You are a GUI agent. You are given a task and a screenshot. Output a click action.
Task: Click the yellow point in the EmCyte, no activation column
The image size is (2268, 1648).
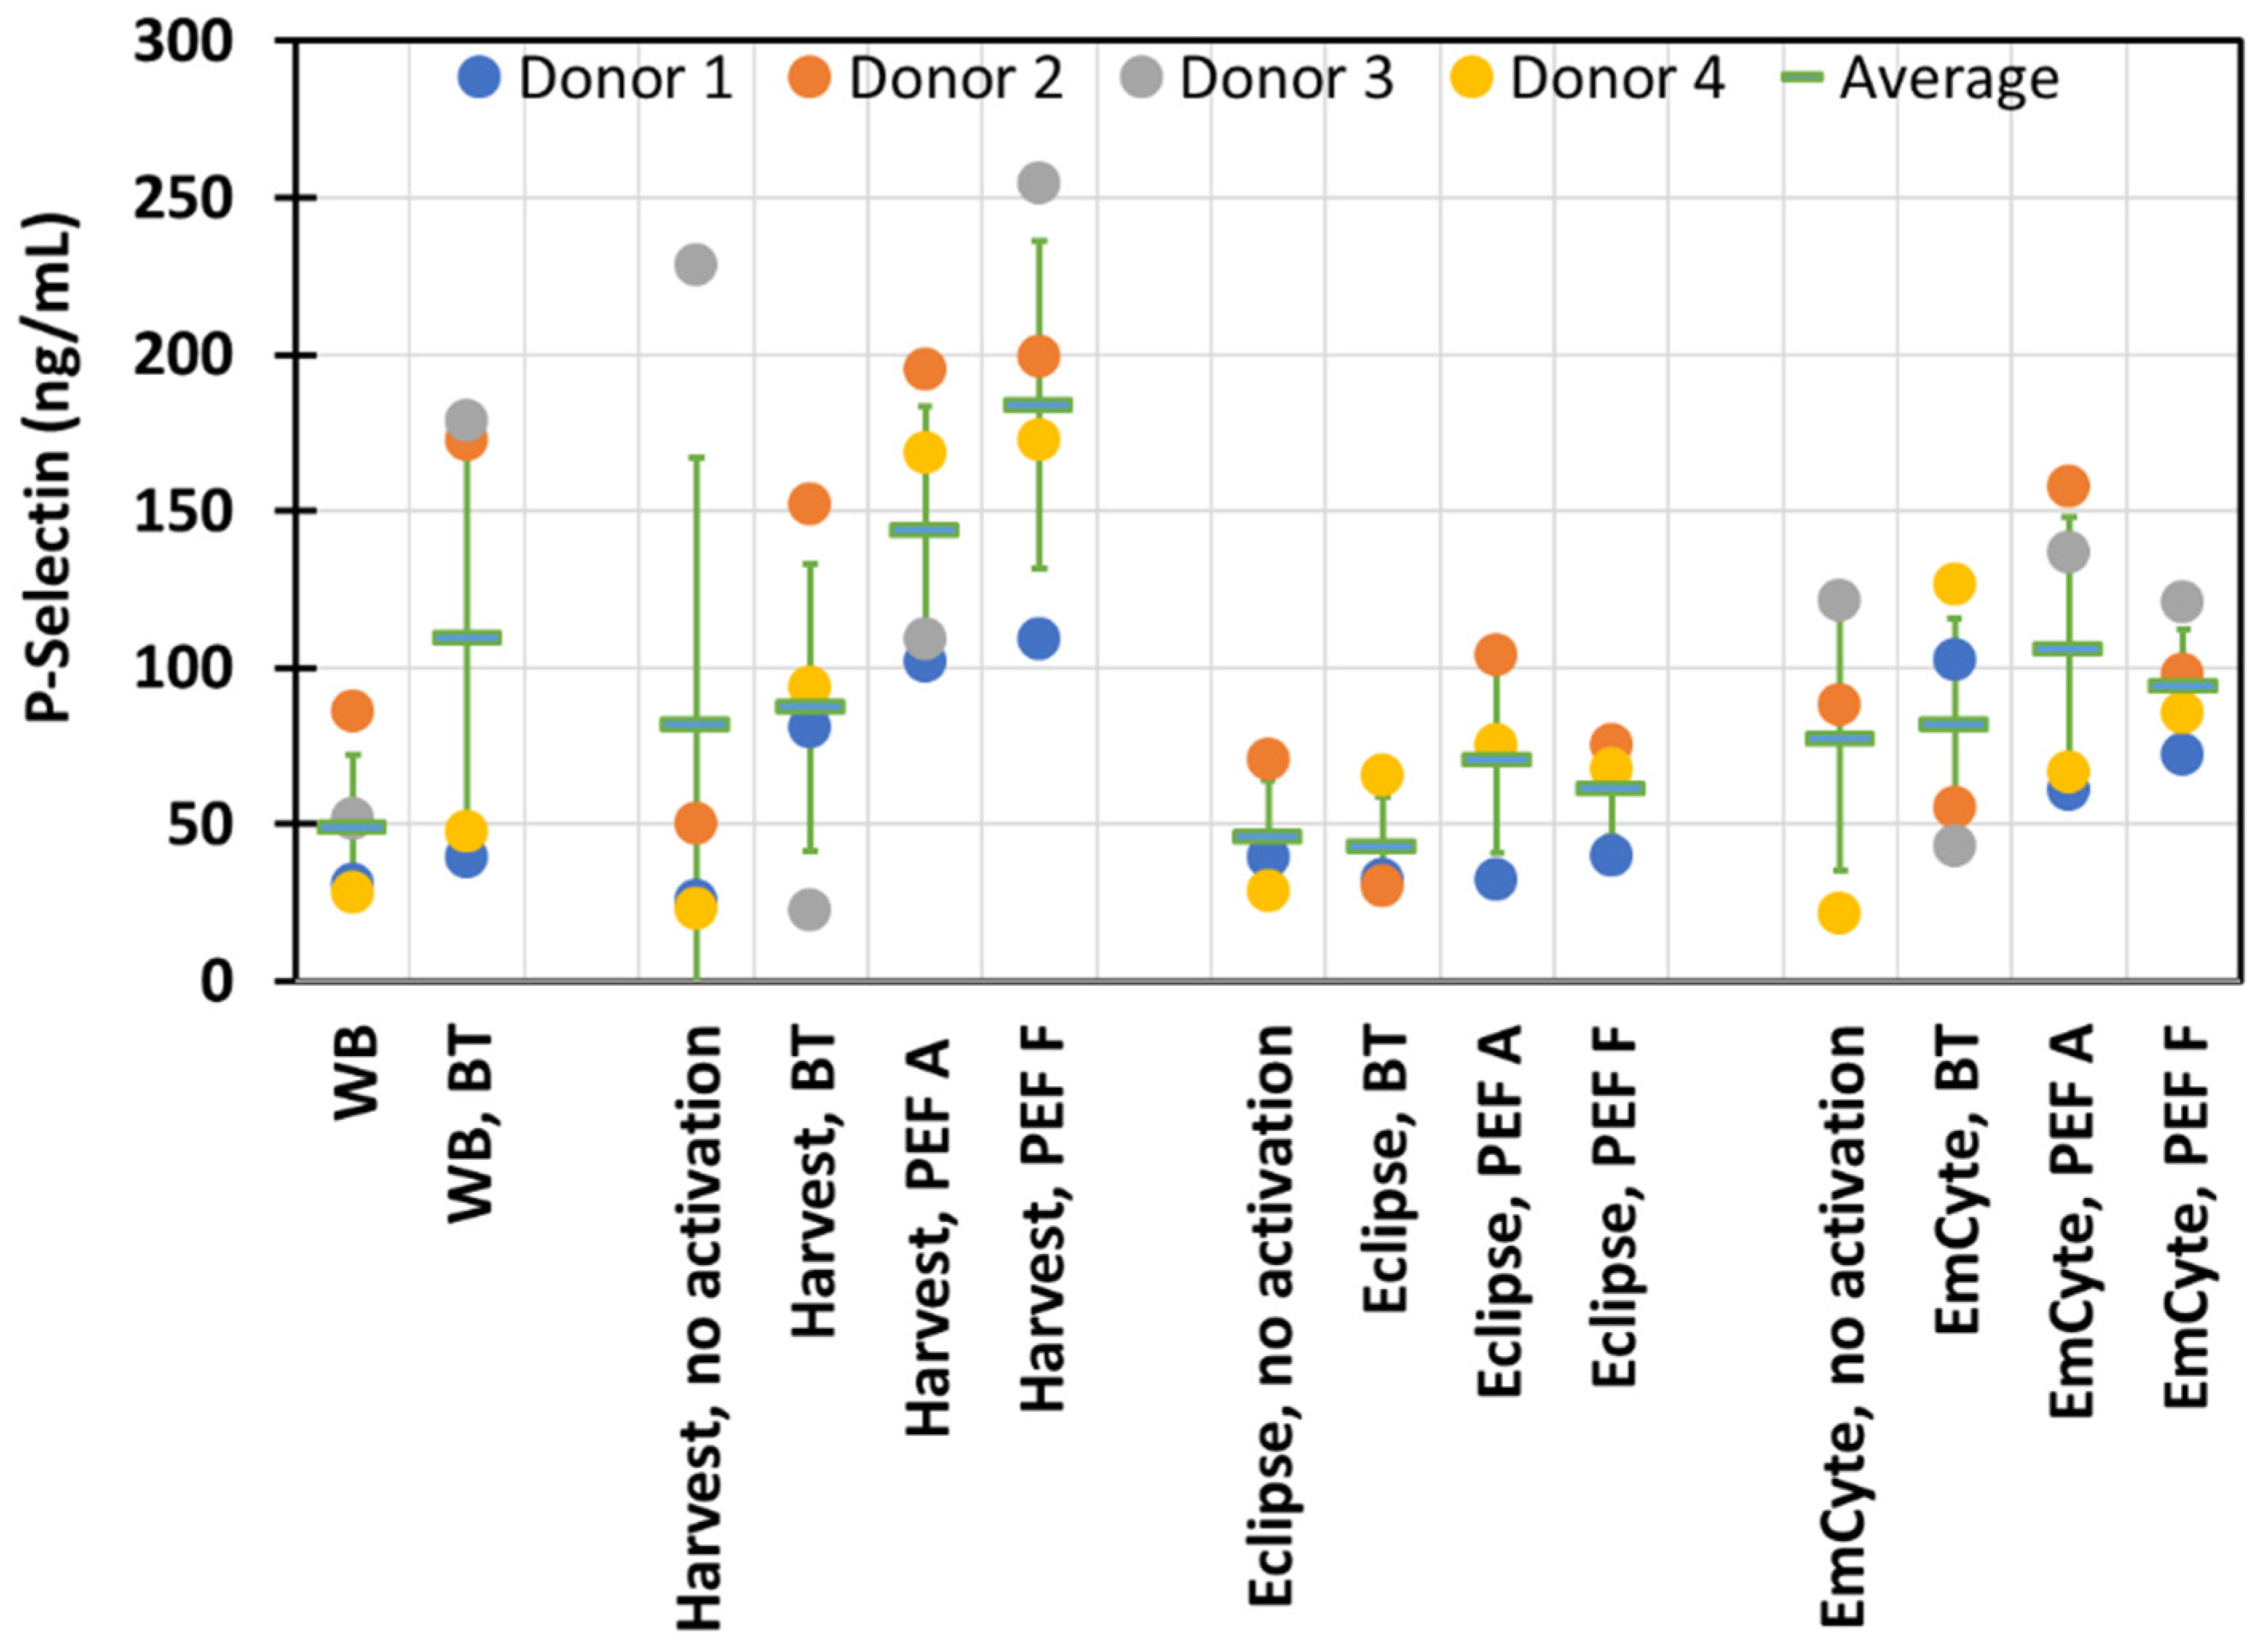(x=1838, y=913)
